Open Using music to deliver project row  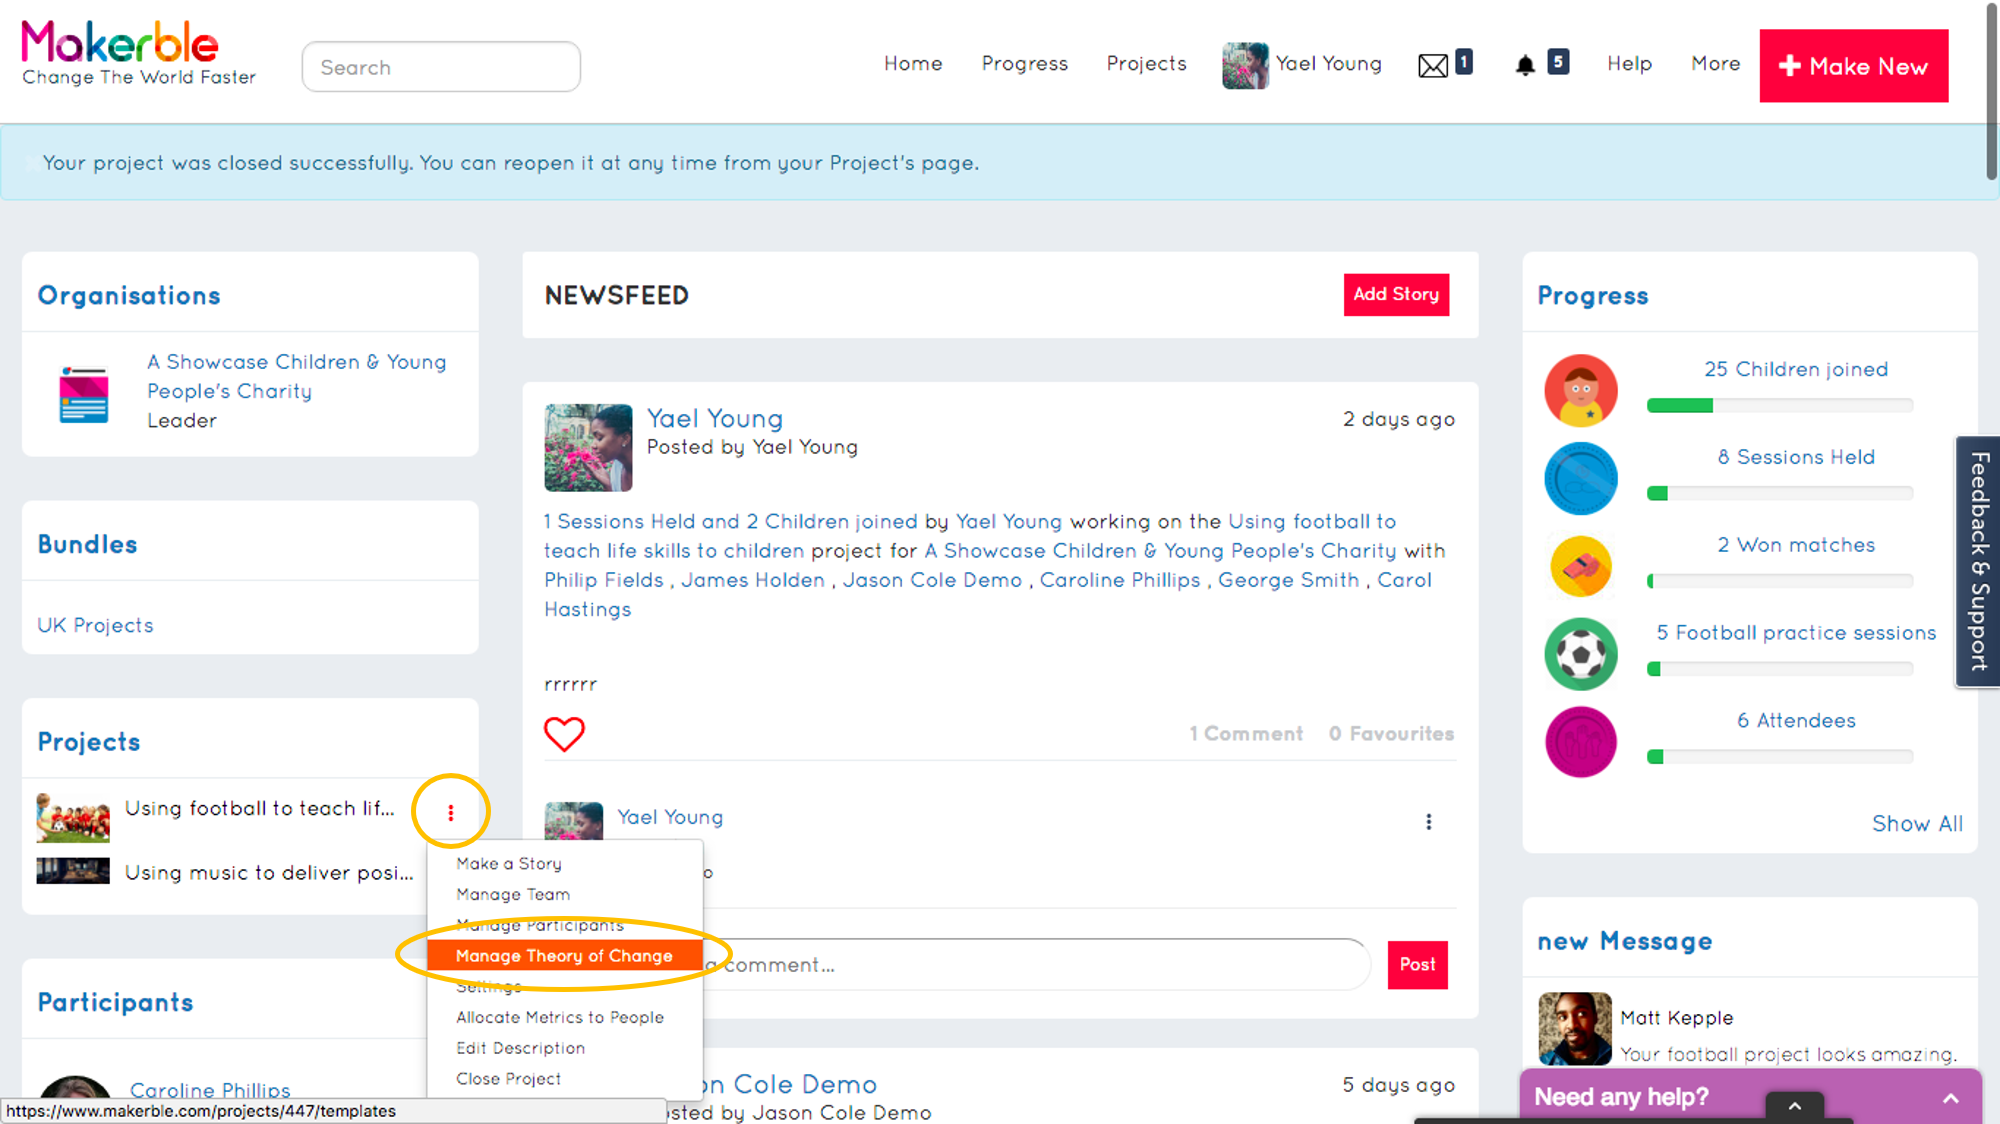(x=269, y=872)
